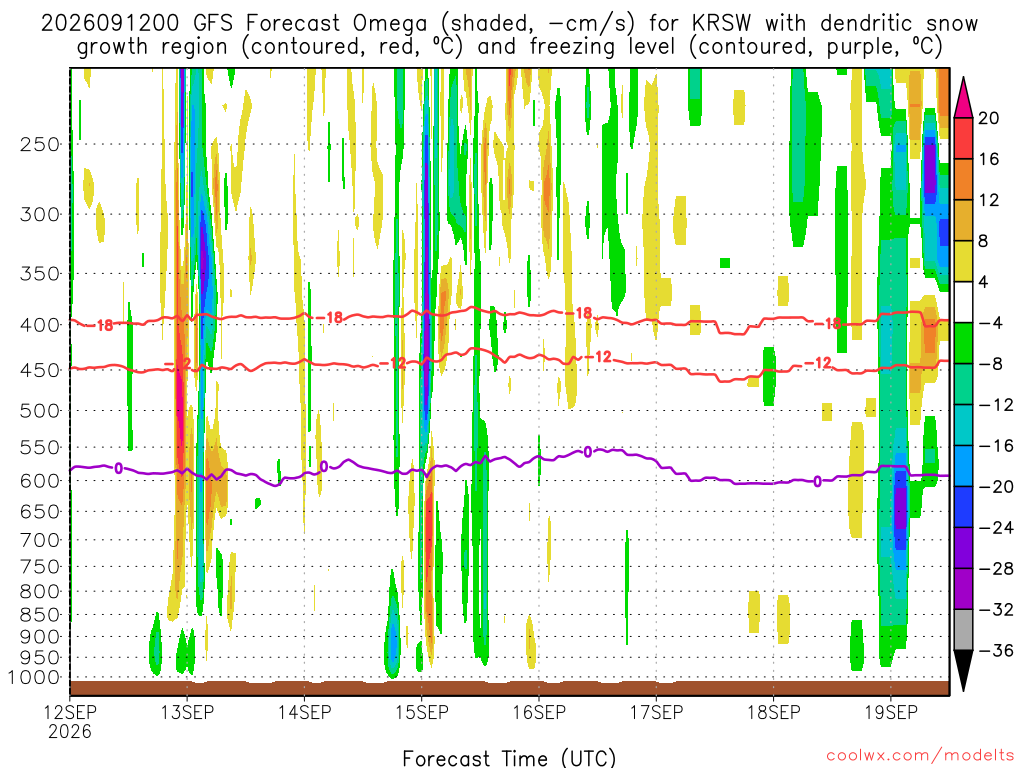Click the 13SEP time axis label
The width and height of the screenshot is (1024, 768).
point(187,712)
